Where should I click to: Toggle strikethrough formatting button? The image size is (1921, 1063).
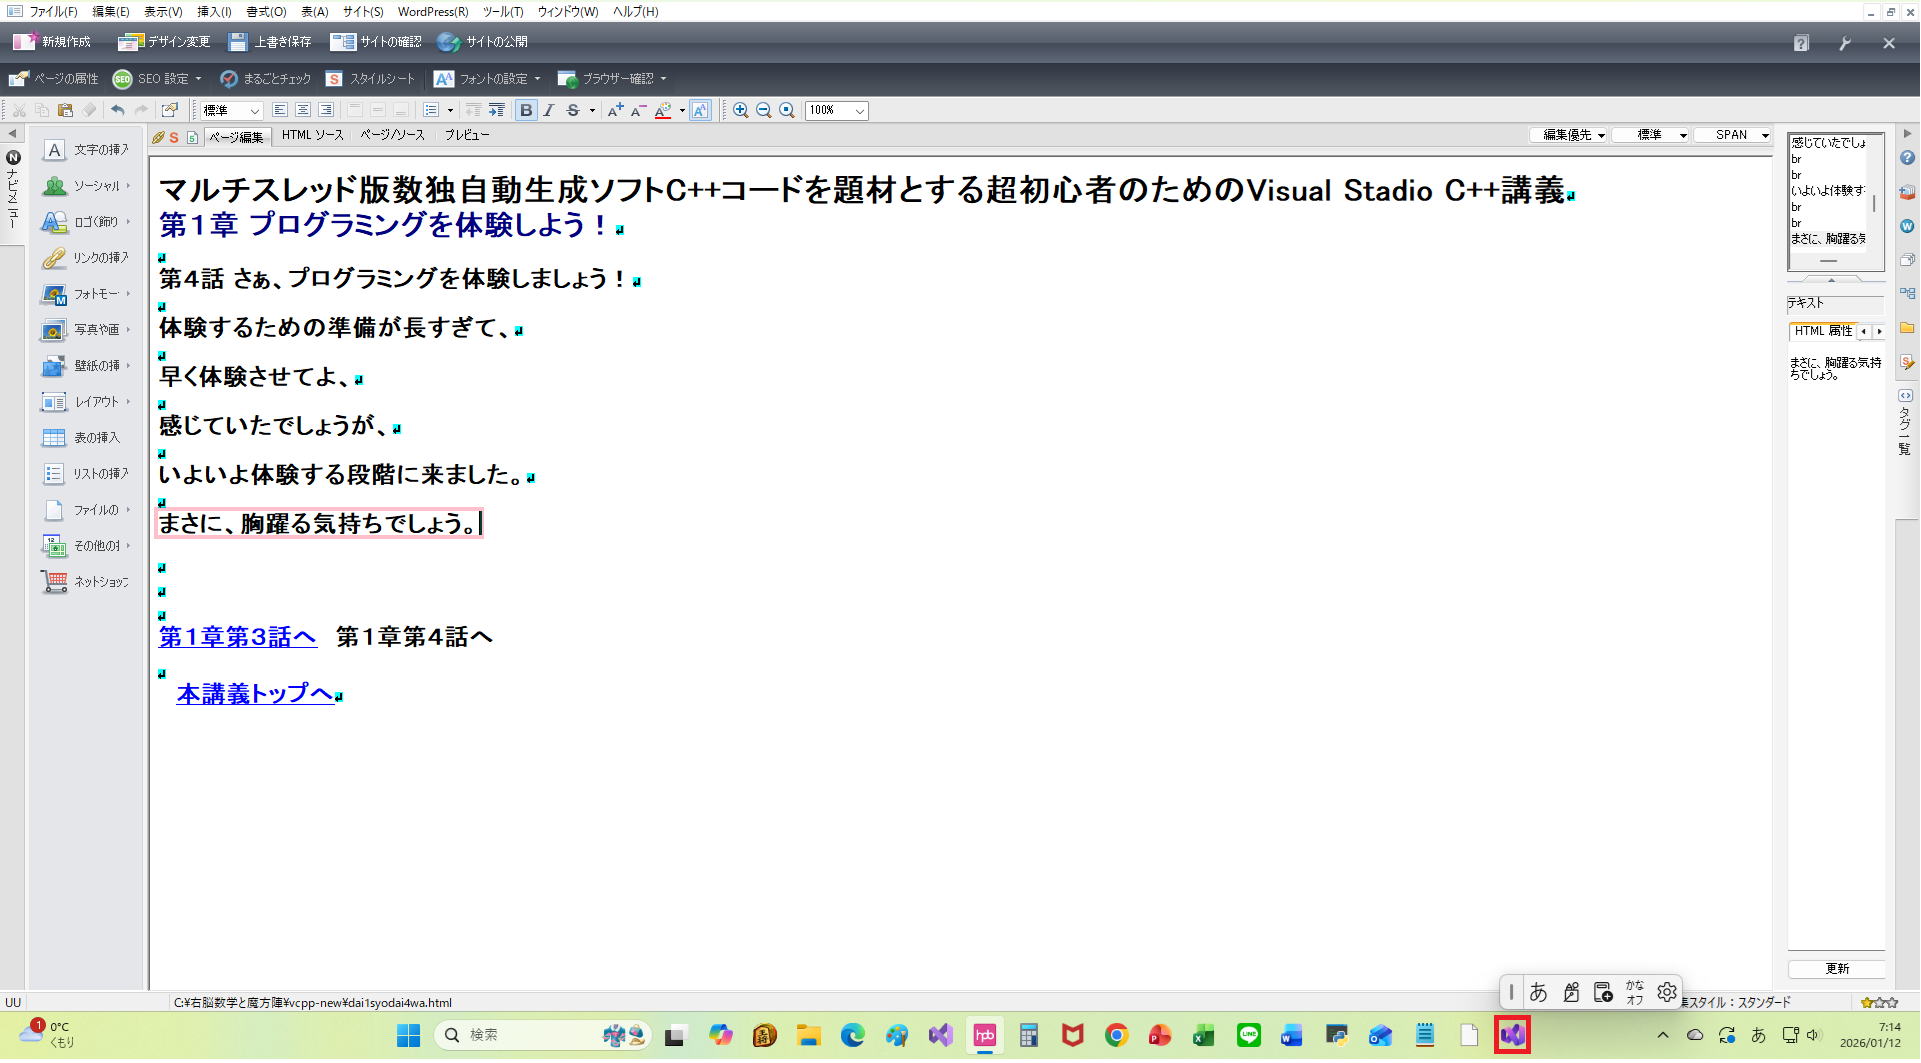pos(573,111)
